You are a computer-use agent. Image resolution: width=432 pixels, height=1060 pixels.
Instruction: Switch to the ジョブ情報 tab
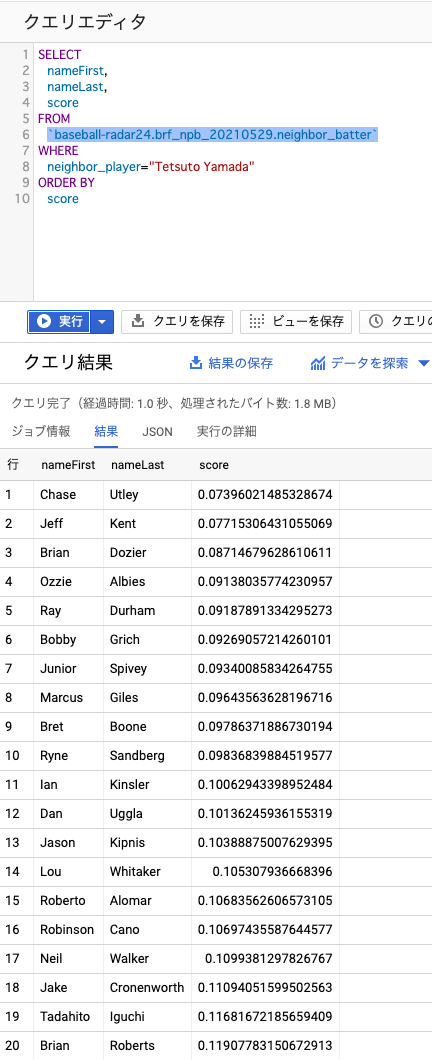coord(41,431)
